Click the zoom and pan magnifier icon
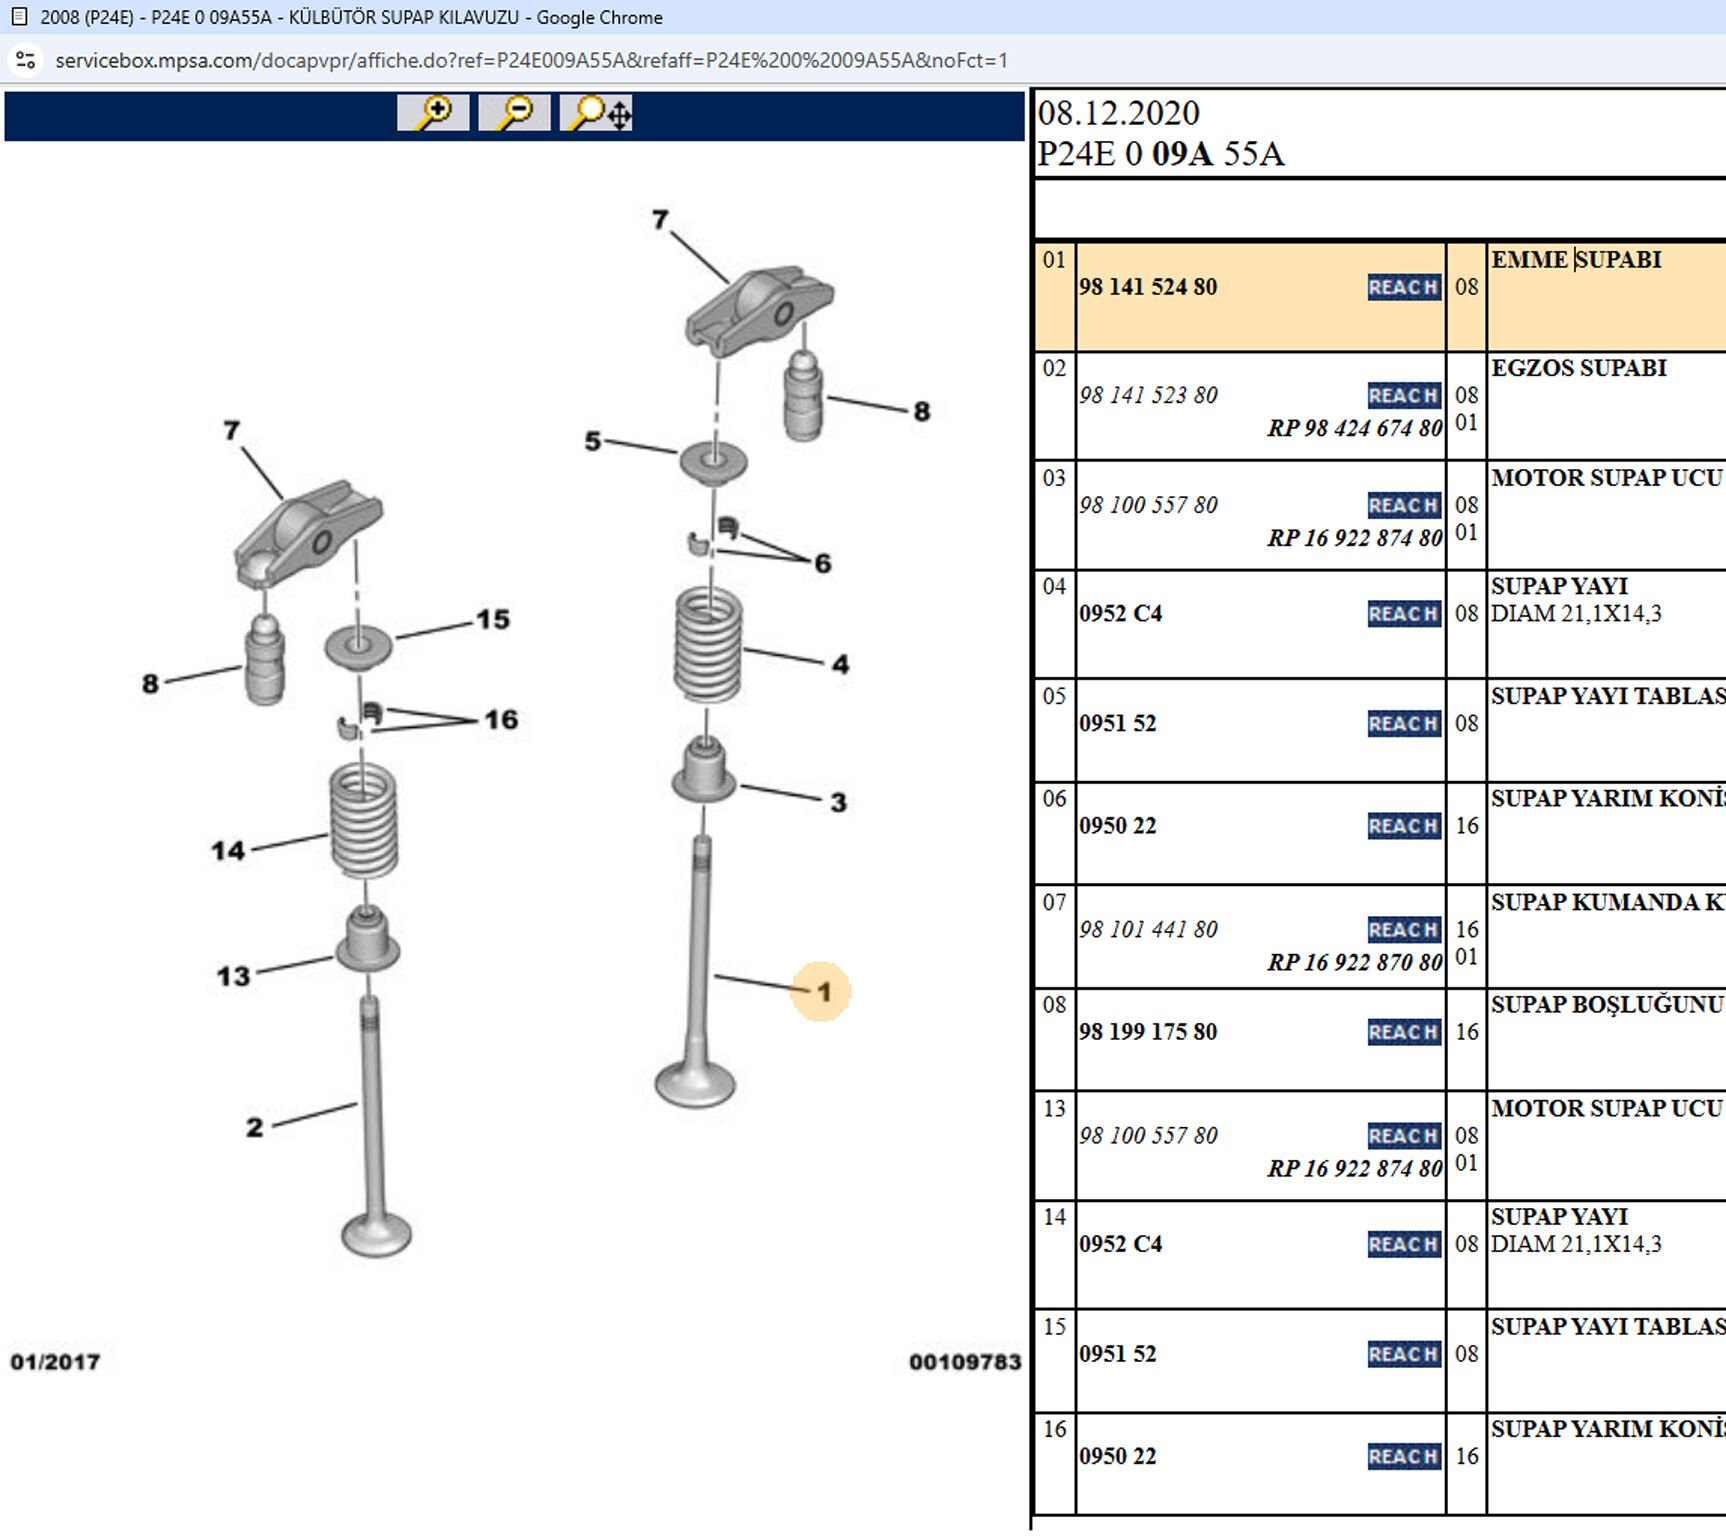Screen dimensions: 1726x1536 [x=597, y=113]
